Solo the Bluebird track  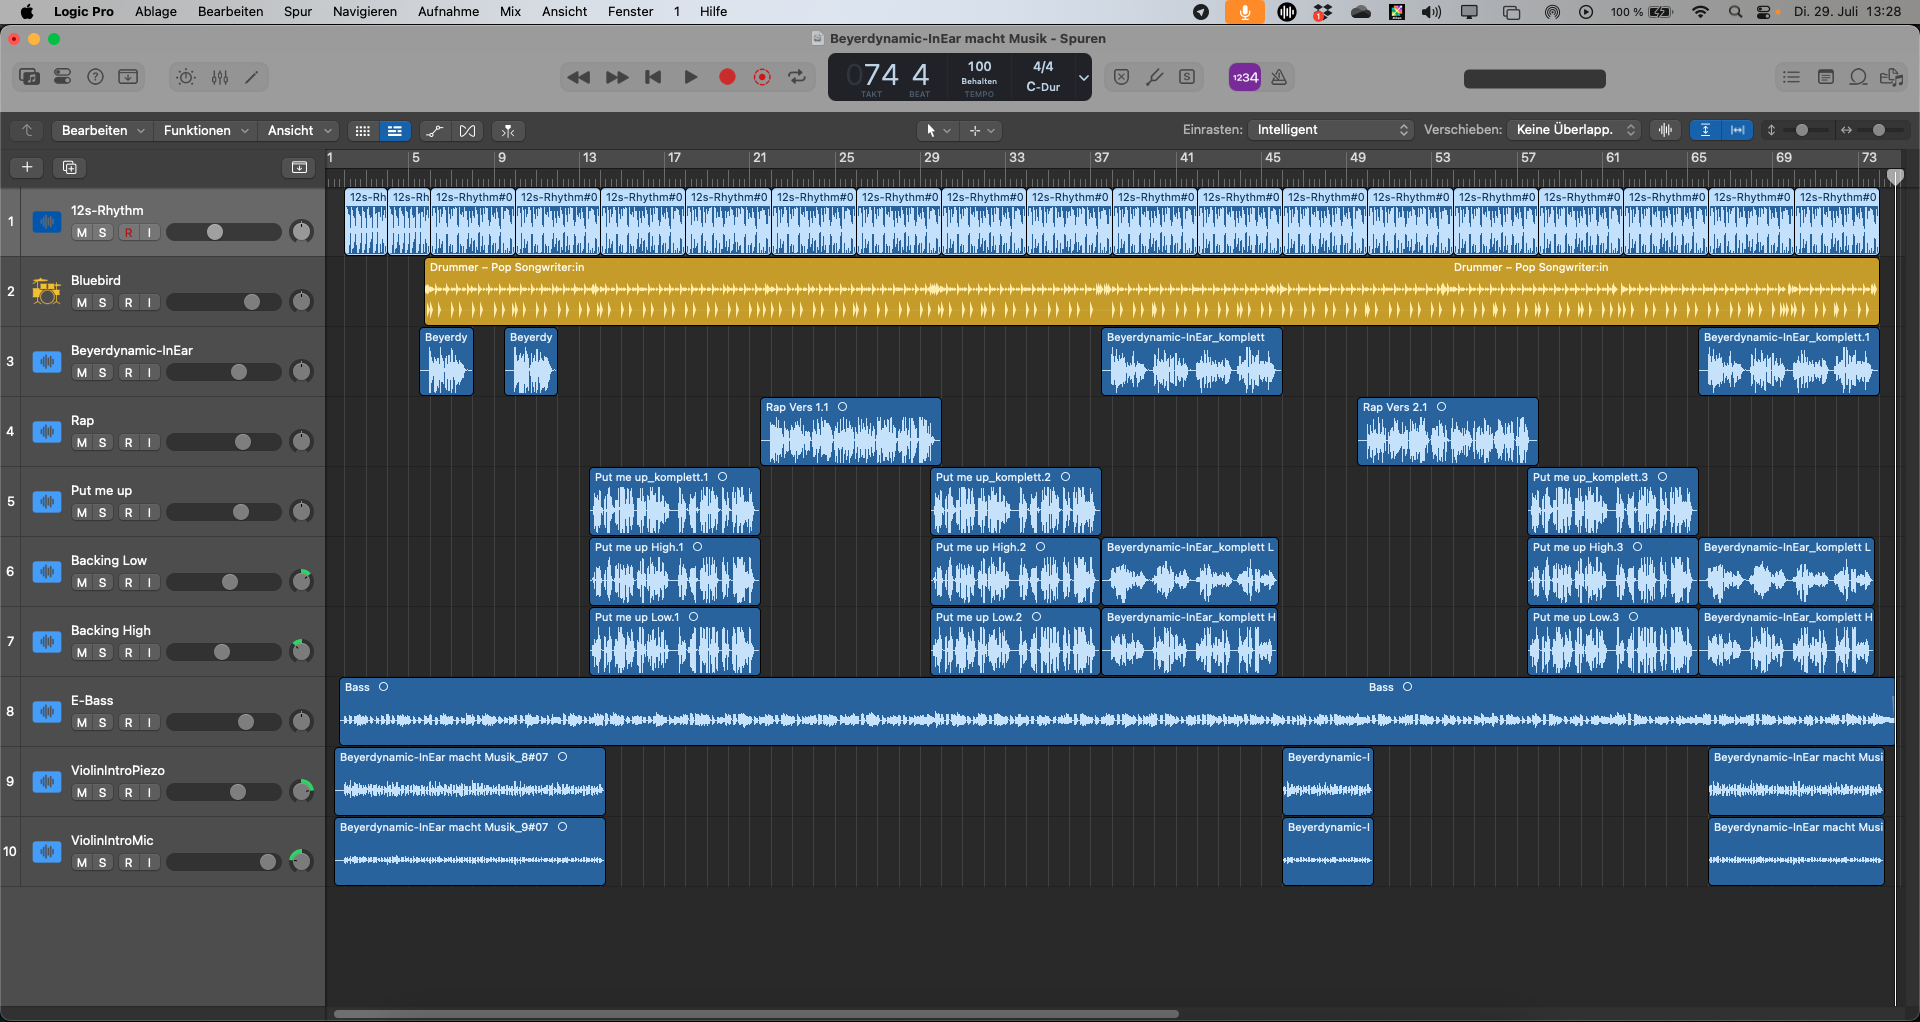pyautogui.click(x=102, y=302)
